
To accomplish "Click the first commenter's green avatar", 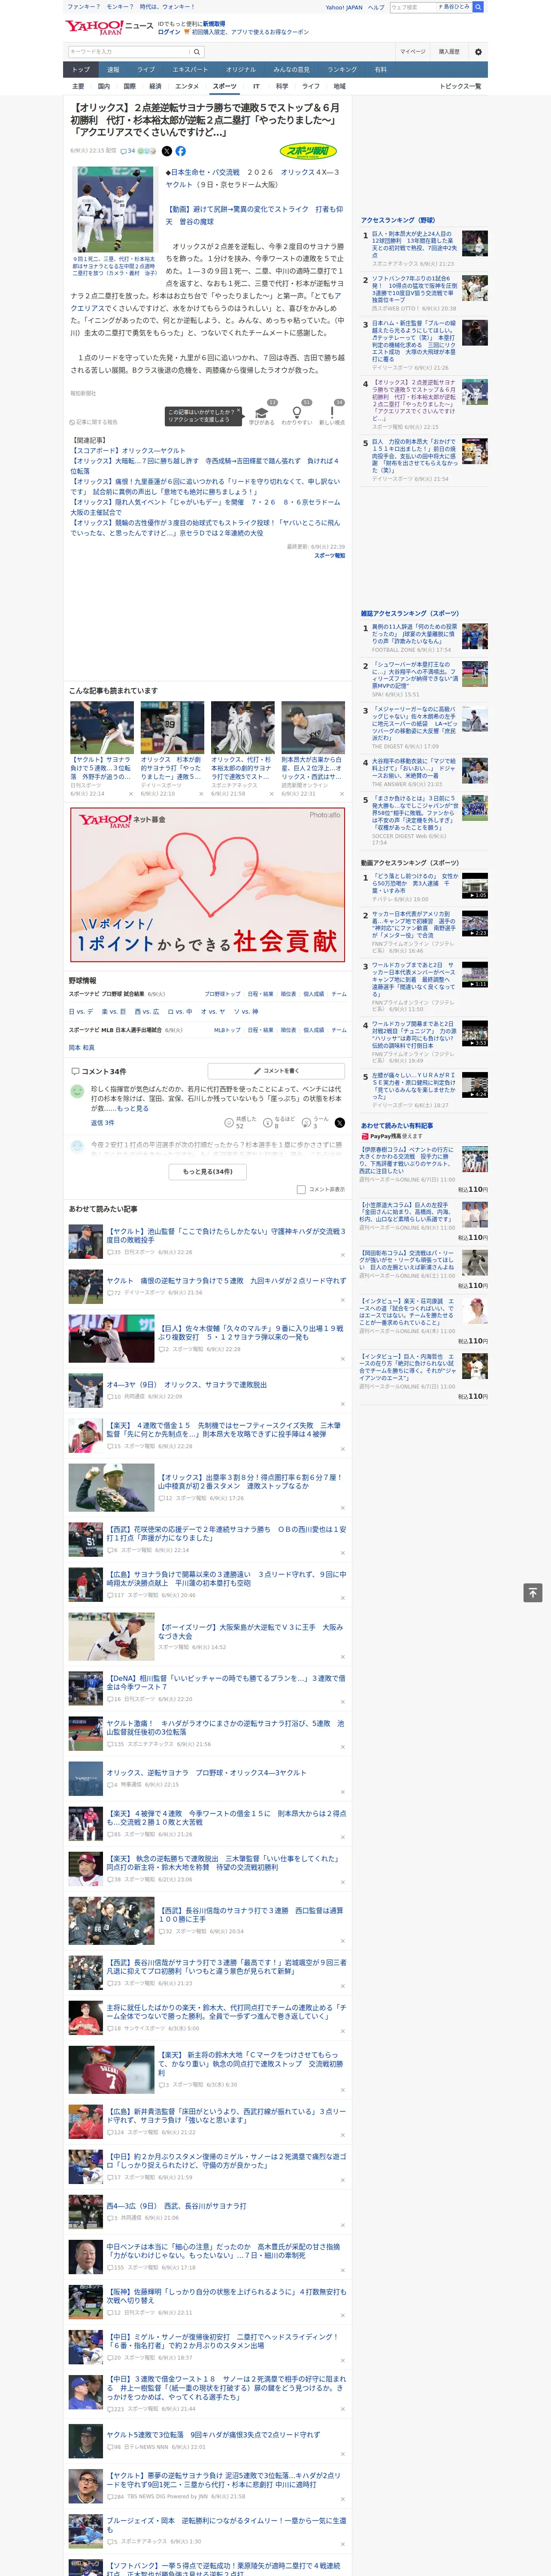I will coord(77,1091).
